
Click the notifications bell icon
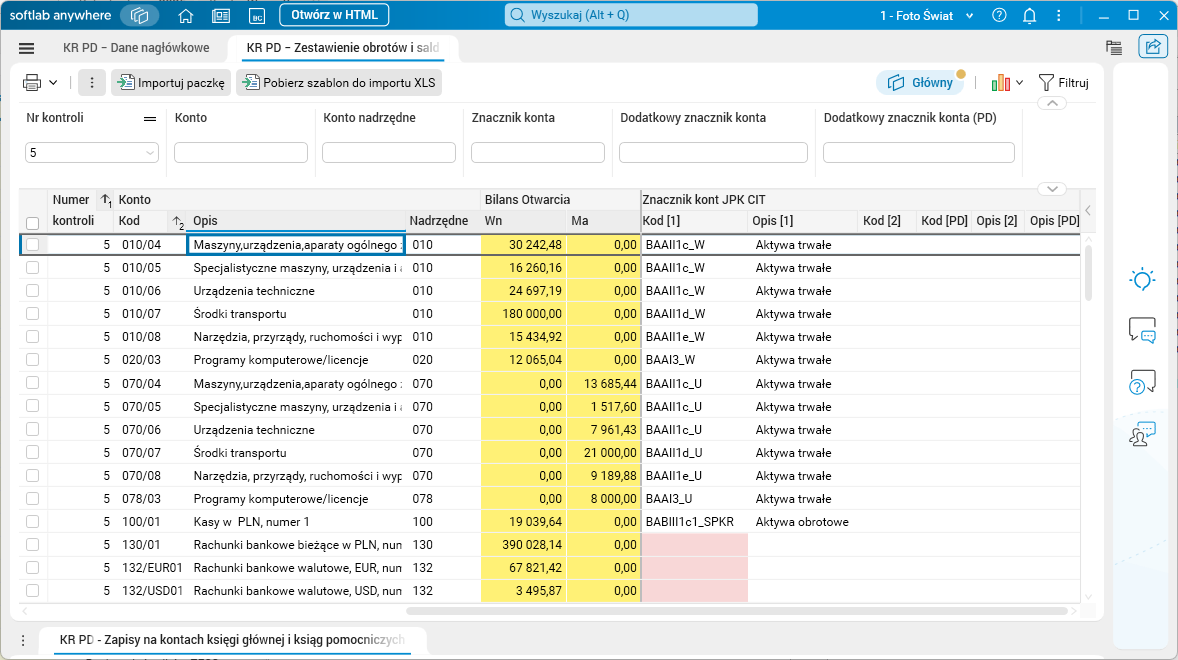[1029, 15]
